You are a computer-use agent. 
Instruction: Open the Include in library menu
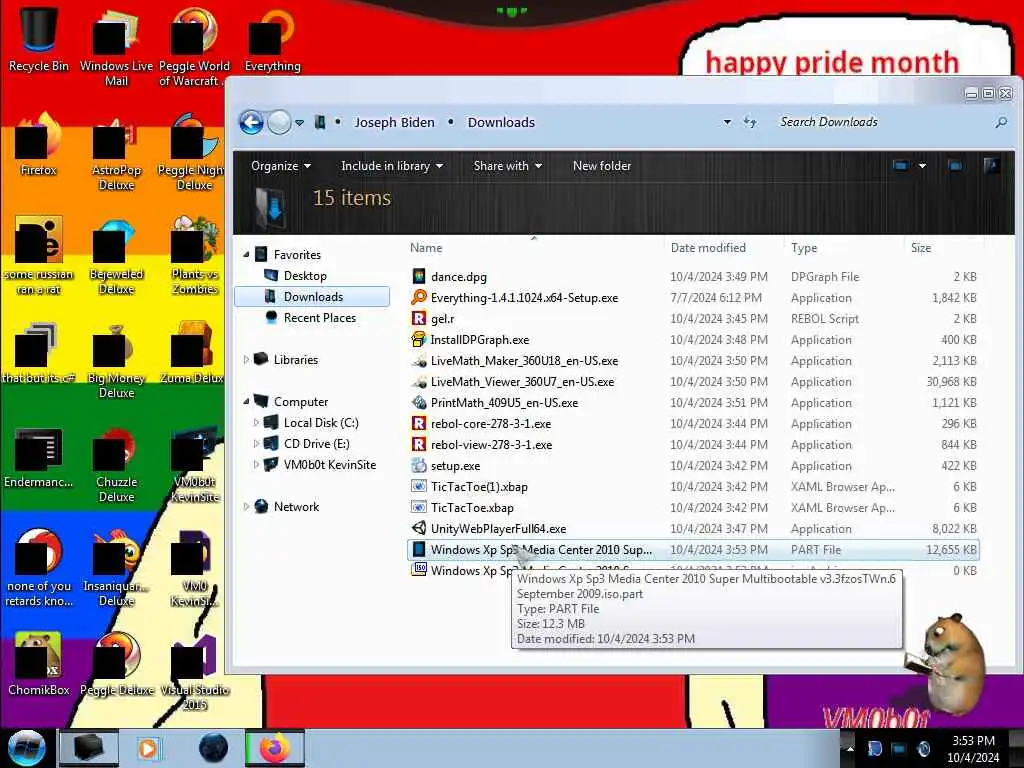click(x=392, y=166)
